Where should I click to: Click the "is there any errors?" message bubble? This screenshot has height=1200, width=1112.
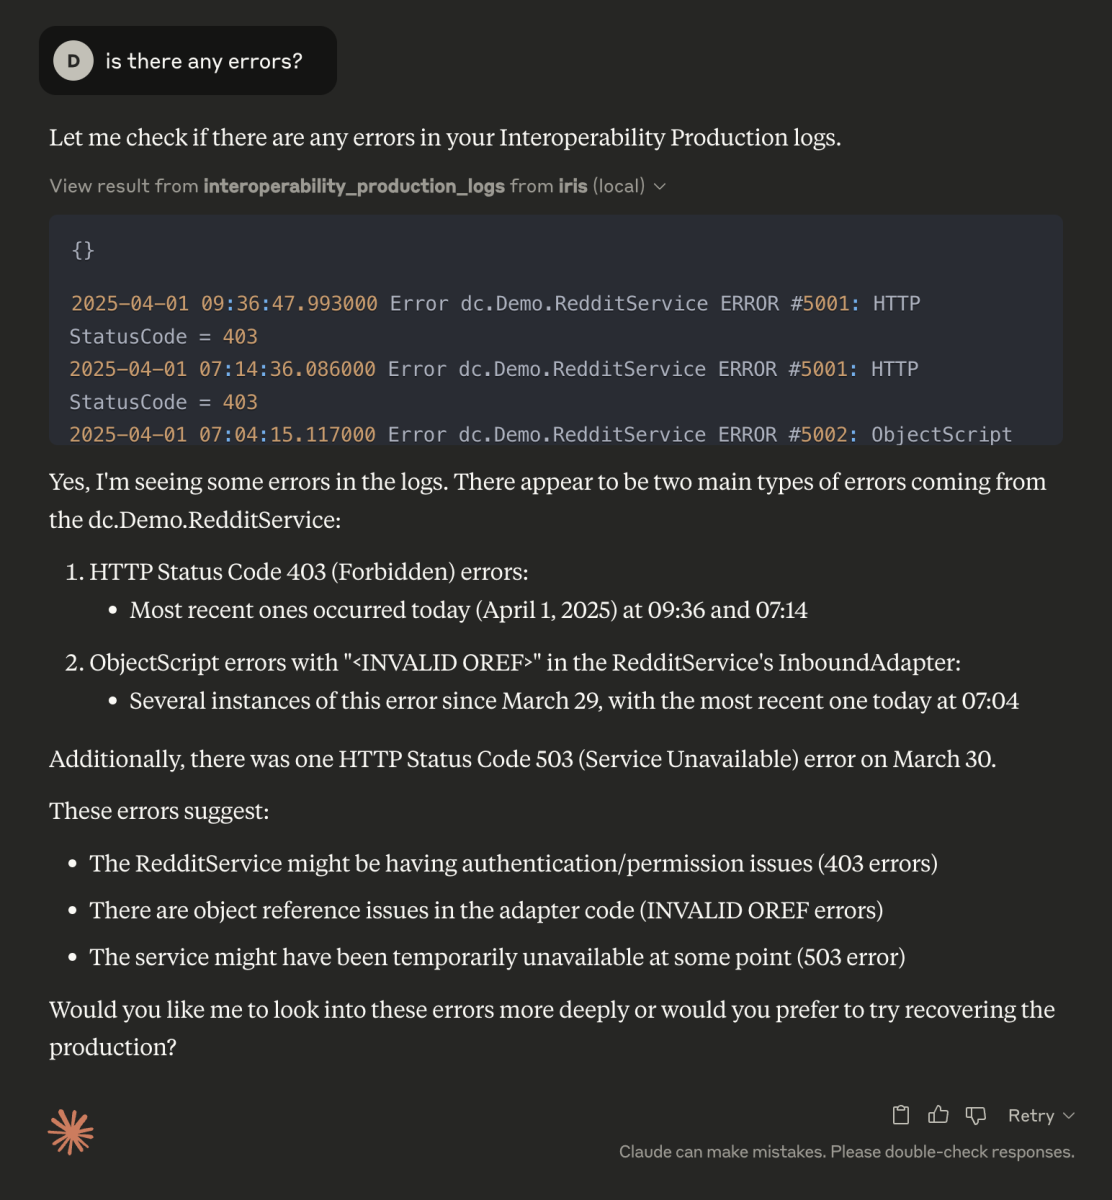click(203, 61)
